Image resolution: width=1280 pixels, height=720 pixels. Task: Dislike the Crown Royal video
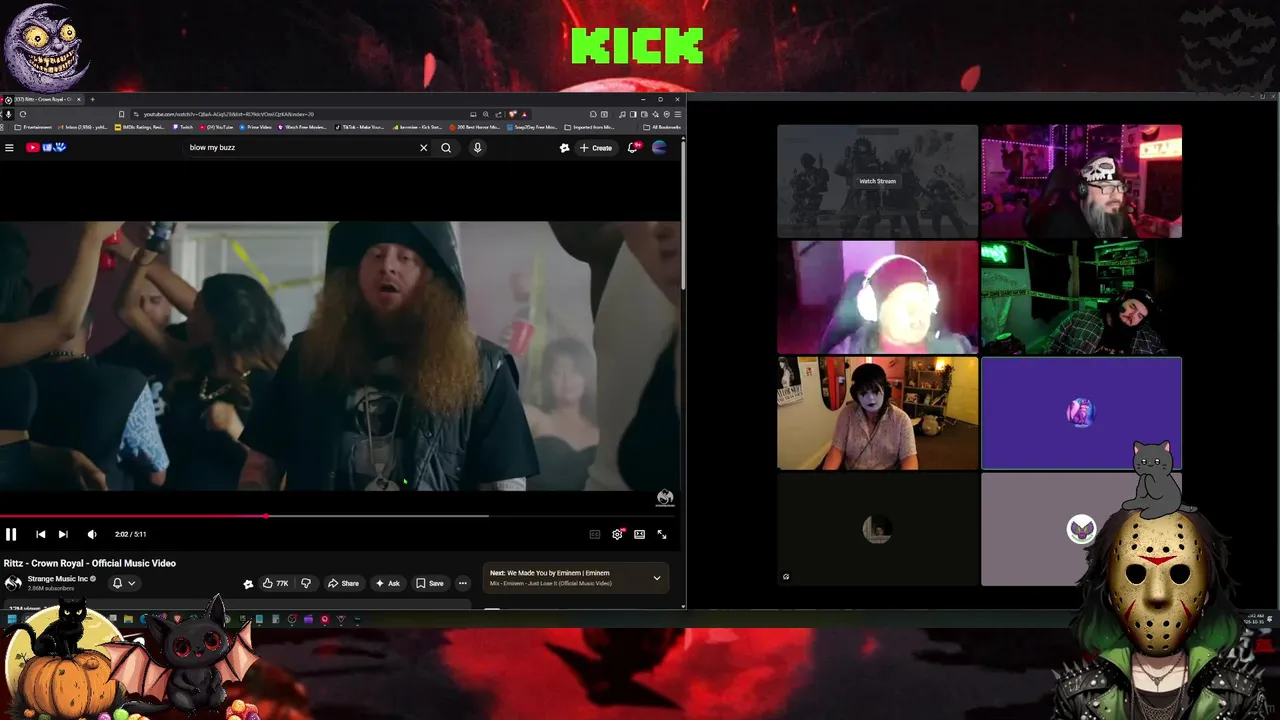306,583
